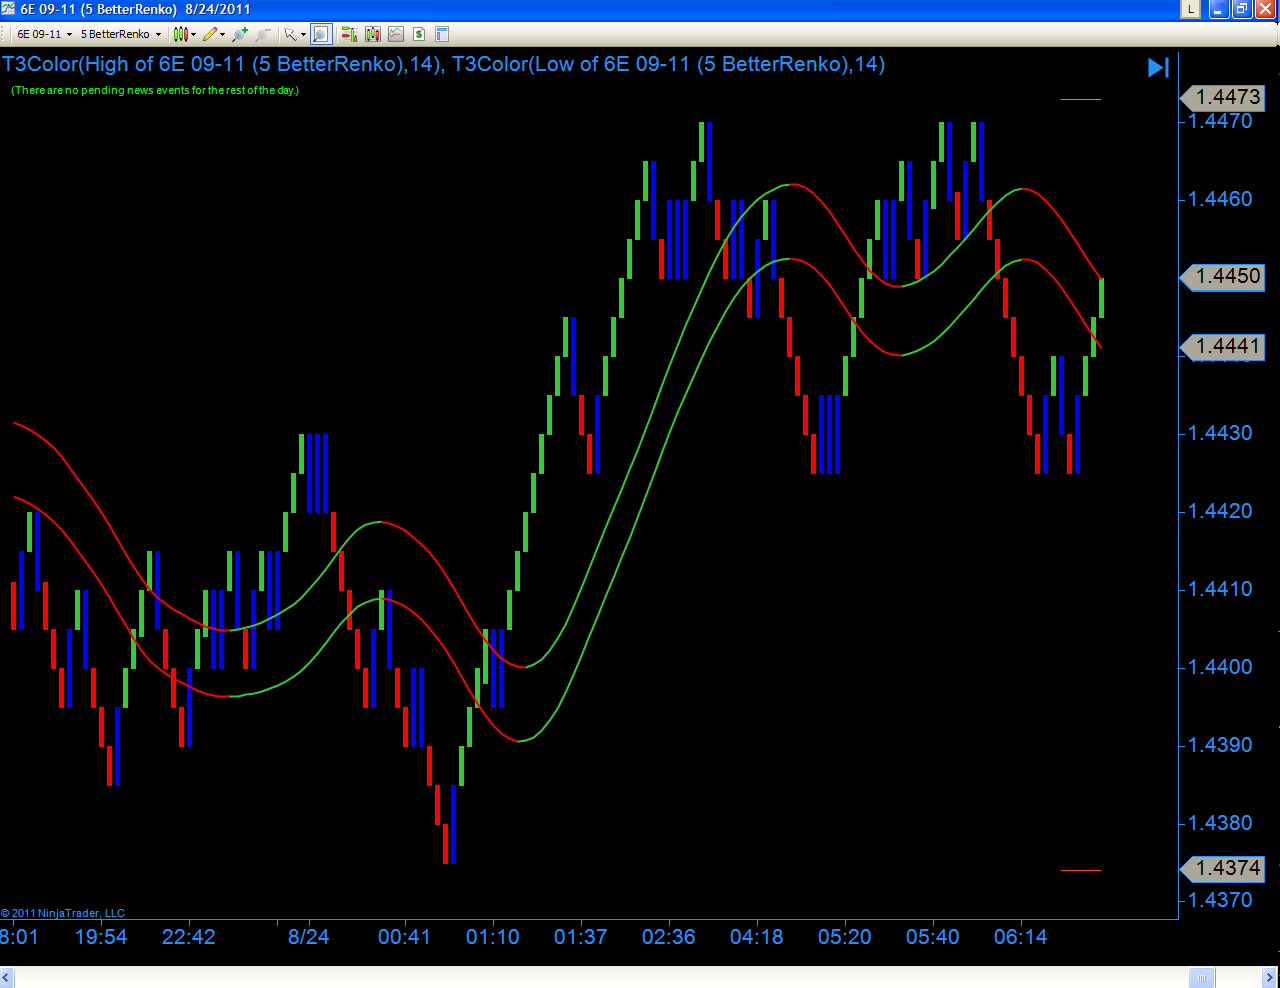Click the 1.4410 price axis label

[x=1220, y=589]
